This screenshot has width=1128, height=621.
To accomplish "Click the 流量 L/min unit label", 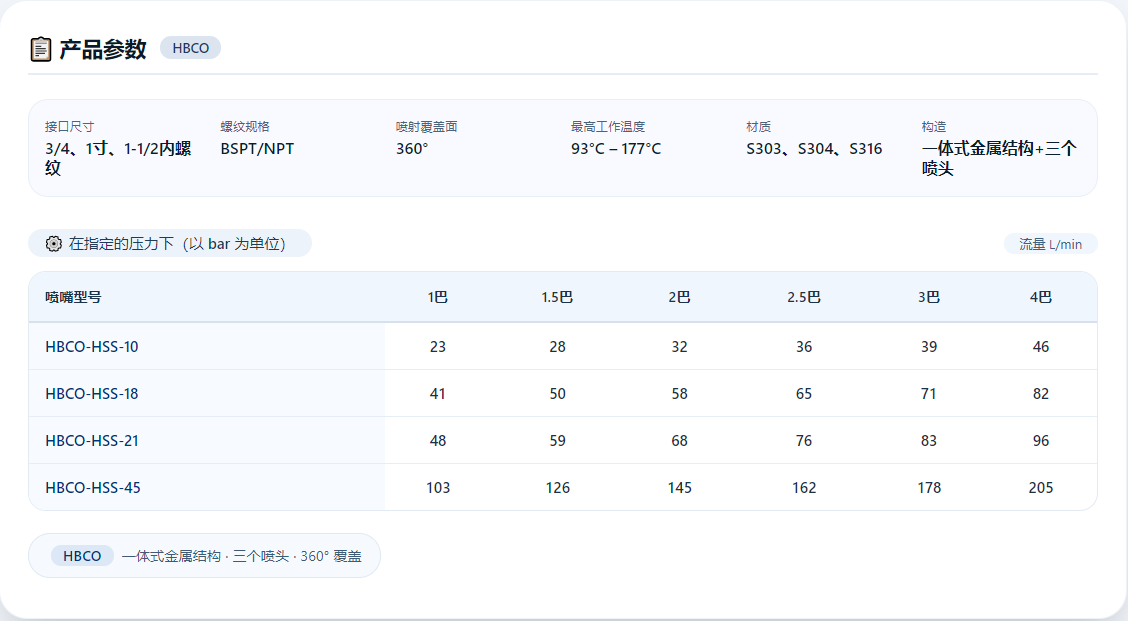I will pos(1050,244).
